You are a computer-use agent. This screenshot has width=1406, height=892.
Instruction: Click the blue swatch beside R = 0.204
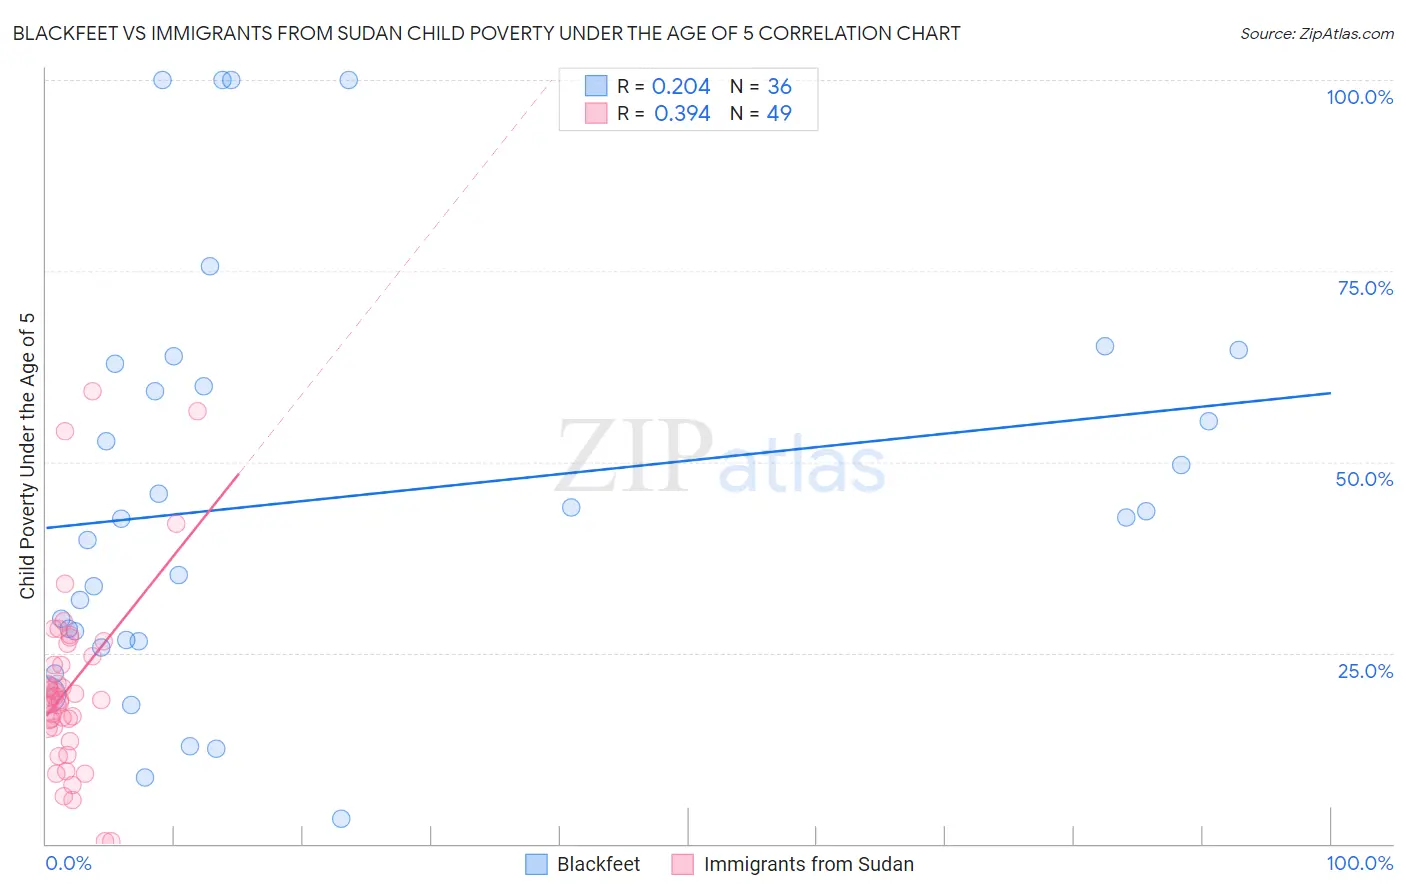(x=596, y=86)
